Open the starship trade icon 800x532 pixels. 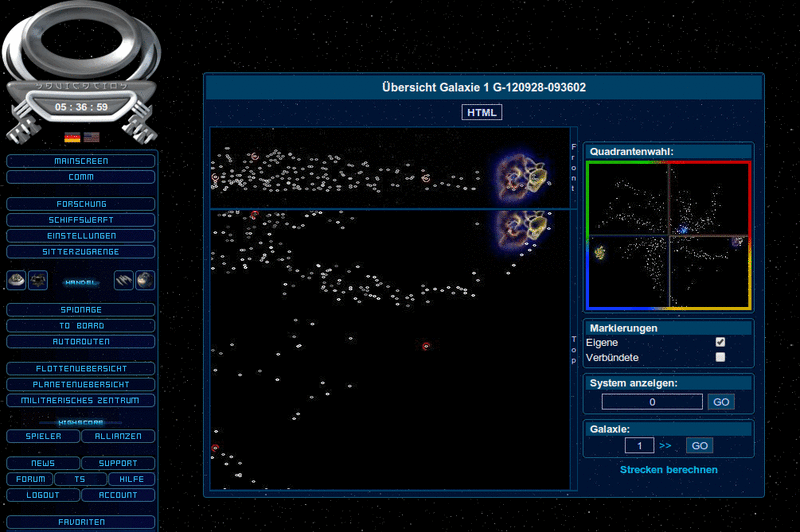[123, 280]
